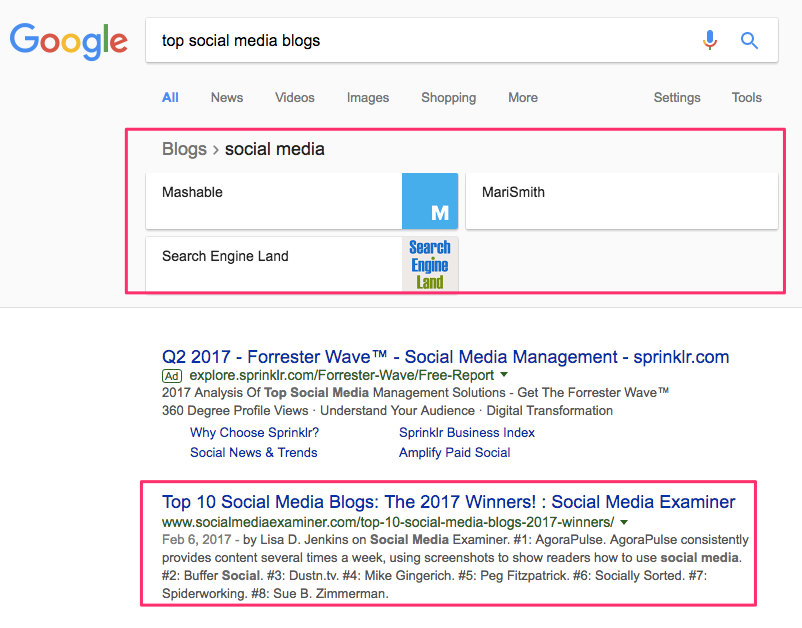Click the Blogs breadcrumb link

coord(184,149)
